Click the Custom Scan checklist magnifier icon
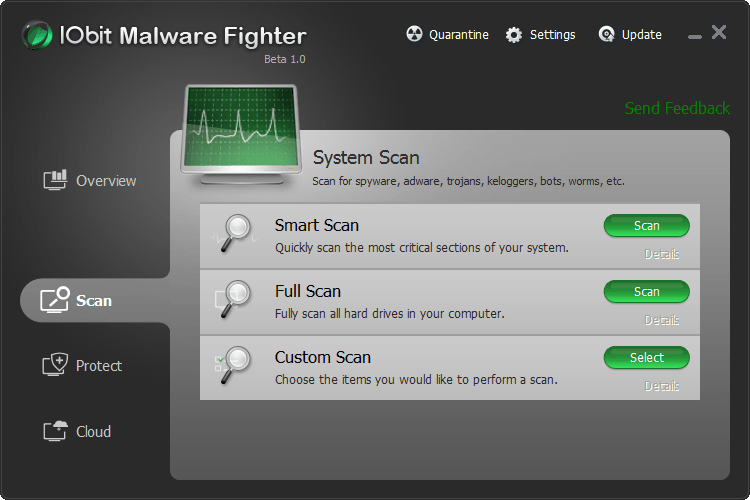This screenshot has height=500, width=750. (233, 365)
